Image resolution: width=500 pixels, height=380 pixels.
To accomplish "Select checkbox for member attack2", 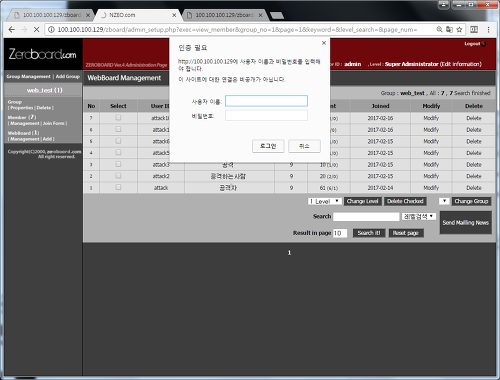I will coord(118,176).
